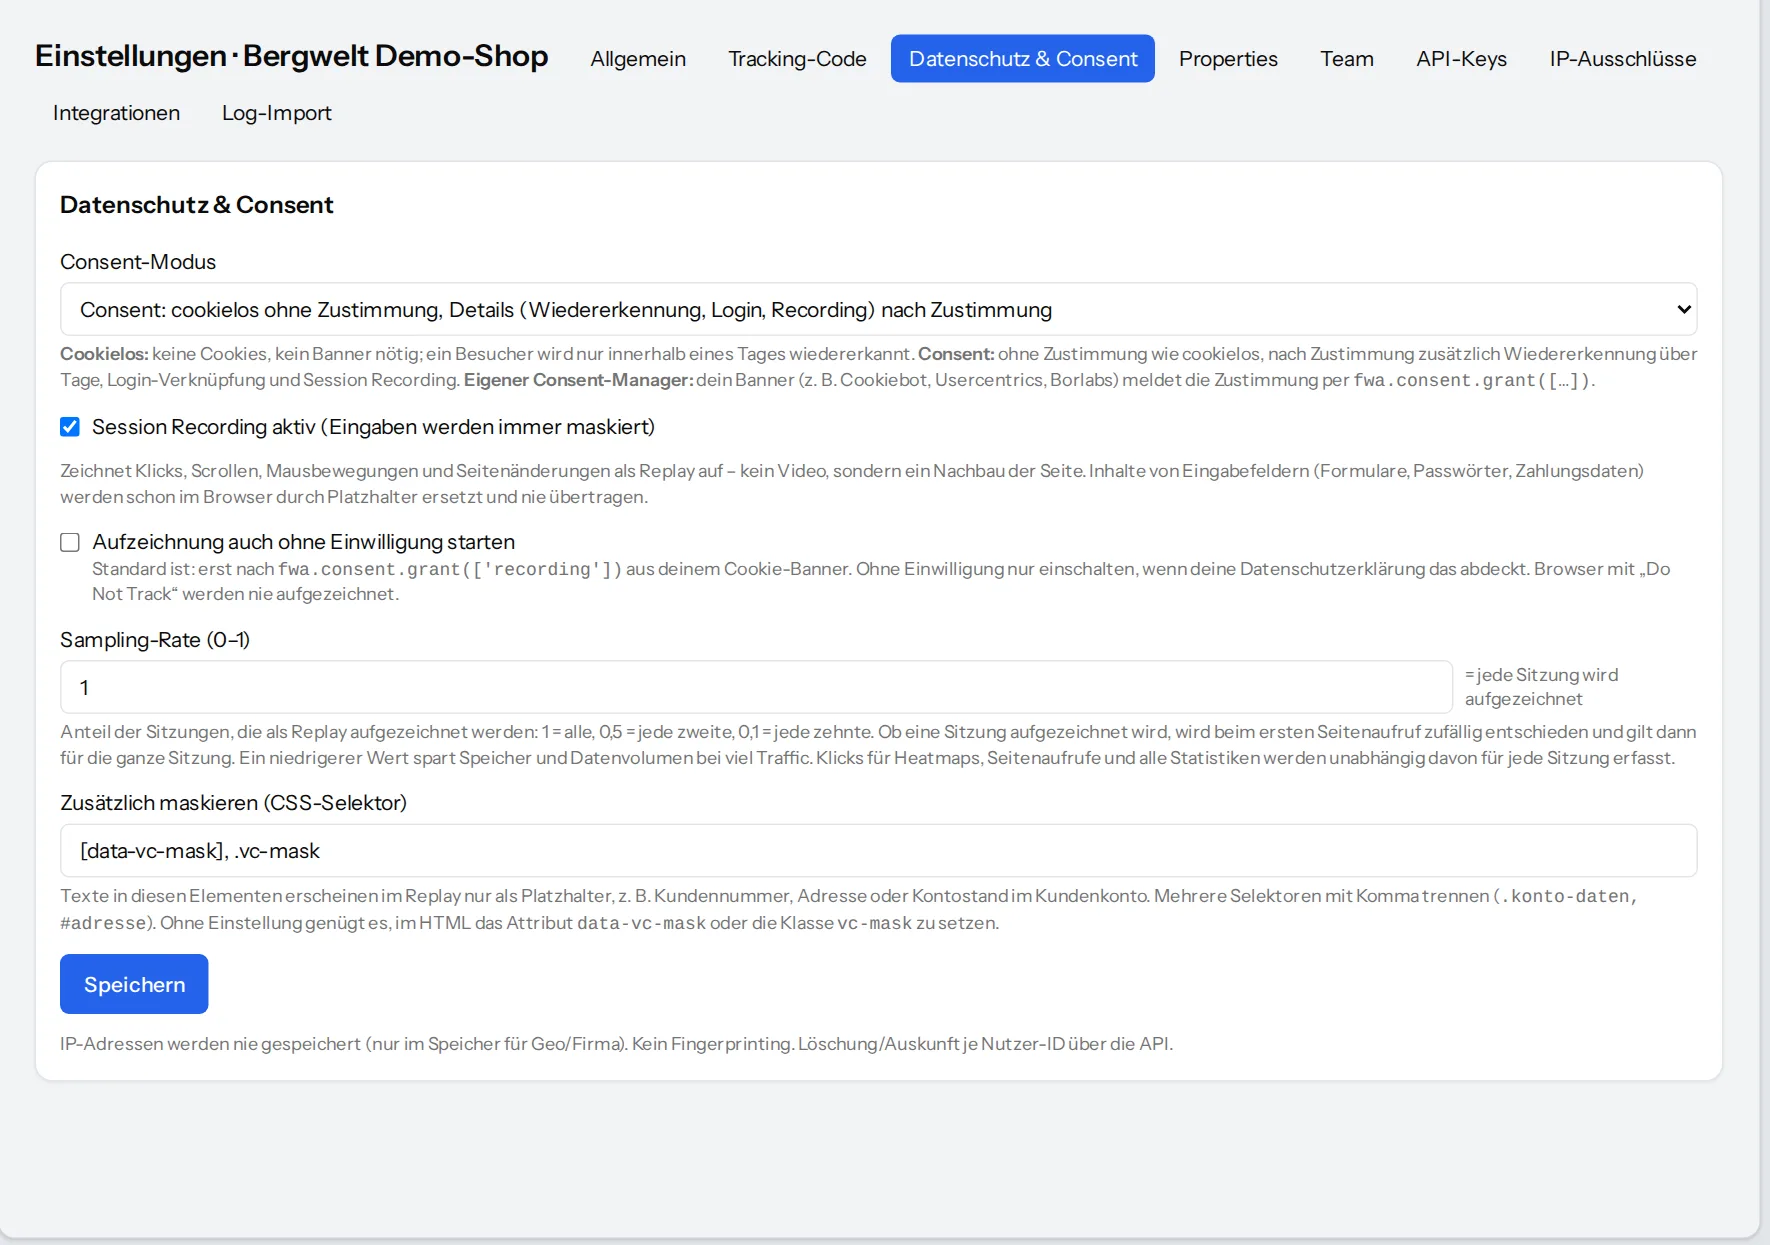Click the '=jede Sitzung wird aufgezeichnet' hint
1770x1245 pixels.
[x=1541, y=687]
